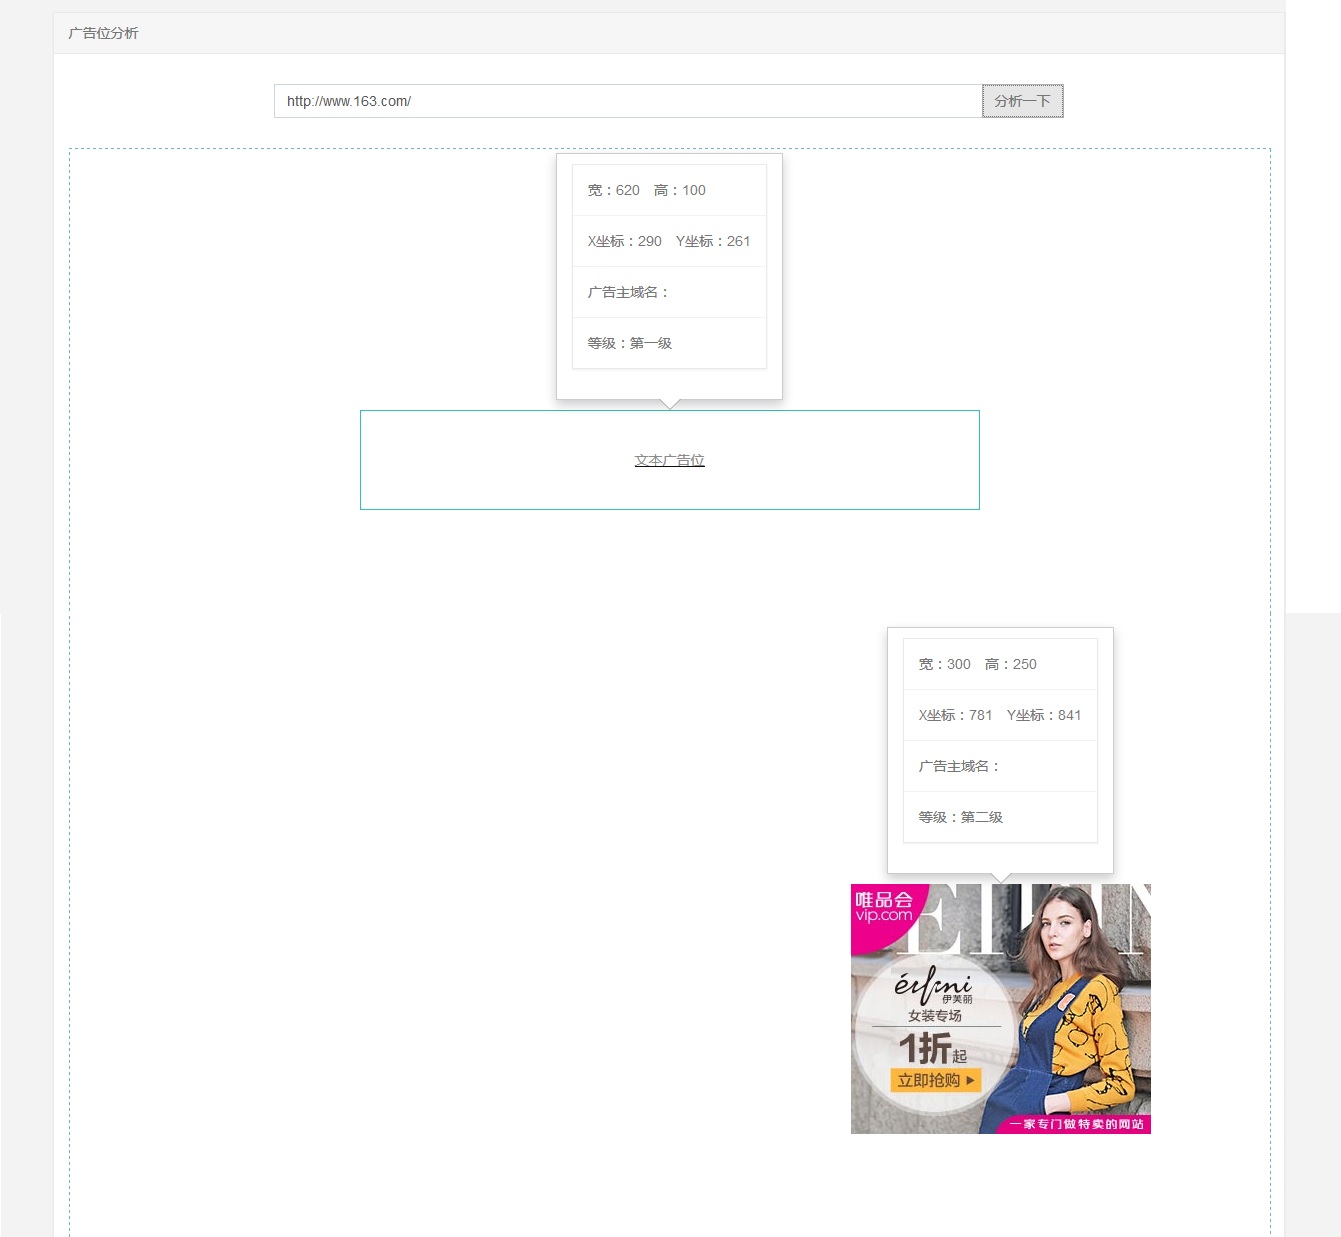Click the 唯品会 vip.com logo
Image resolution: width=1341 pixels, height=1237 pixels.
coord(883,906)
